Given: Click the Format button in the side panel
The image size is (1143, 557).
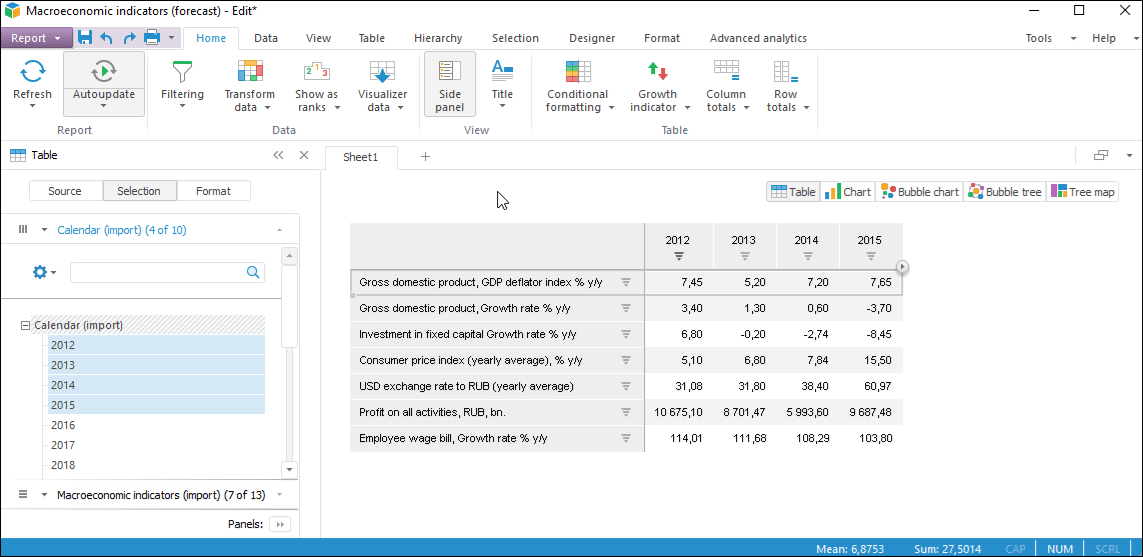Looking at the screenshot, I should click(x=213, y=191).
